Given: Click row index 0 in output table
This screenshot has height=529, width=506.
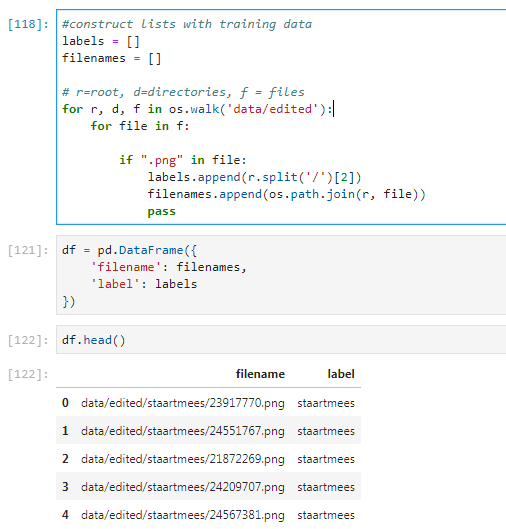Looking at the screenshot, I should tap(65, 403).
